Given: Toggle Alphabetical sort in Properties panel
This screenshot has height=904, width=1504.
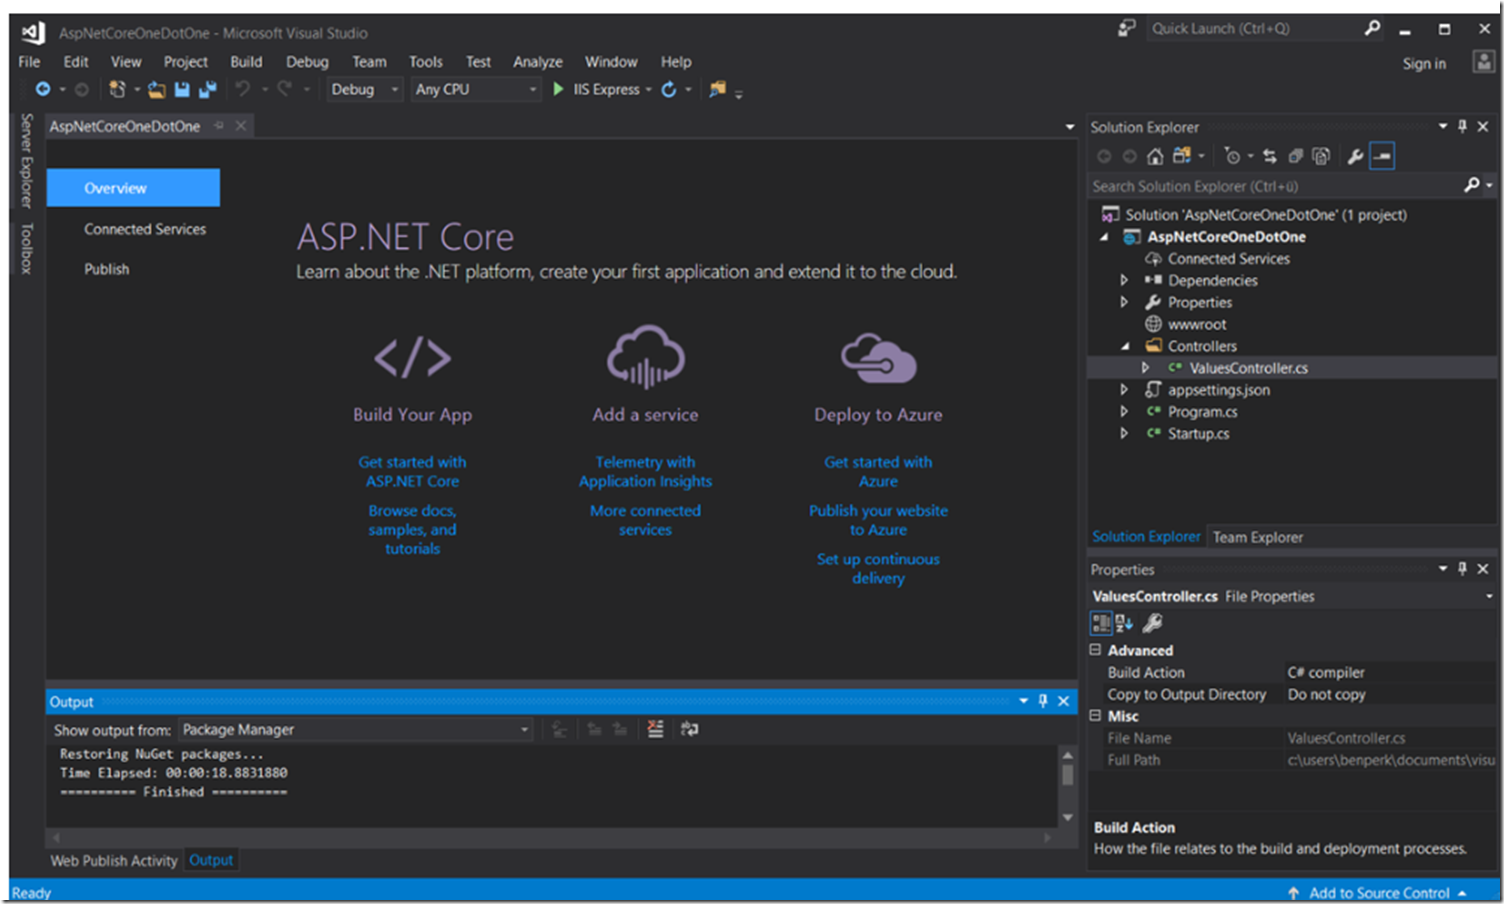Looking at the screenshot, I should point(1124,623).
